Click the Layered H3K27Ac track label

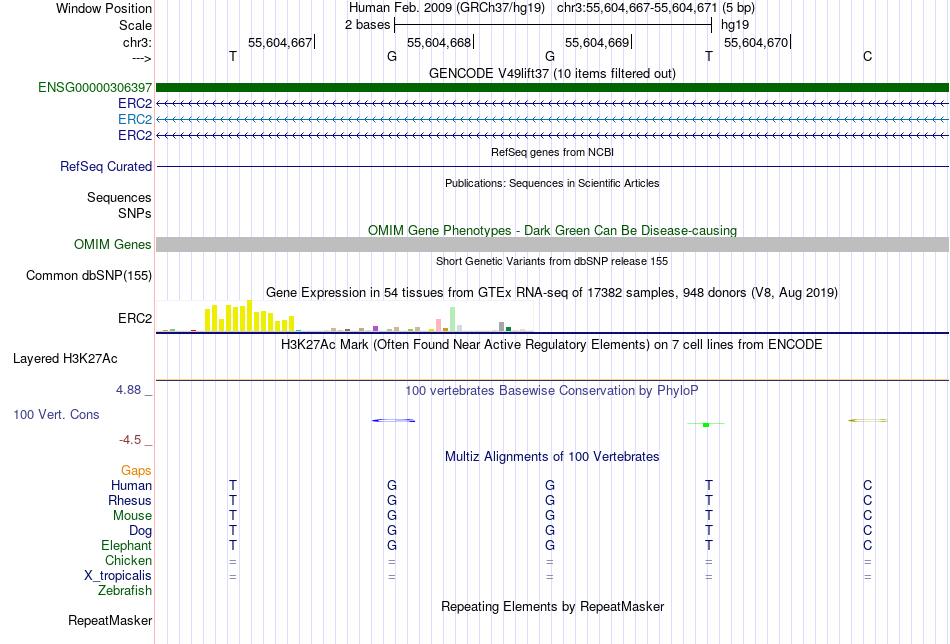tap(65, 359)
